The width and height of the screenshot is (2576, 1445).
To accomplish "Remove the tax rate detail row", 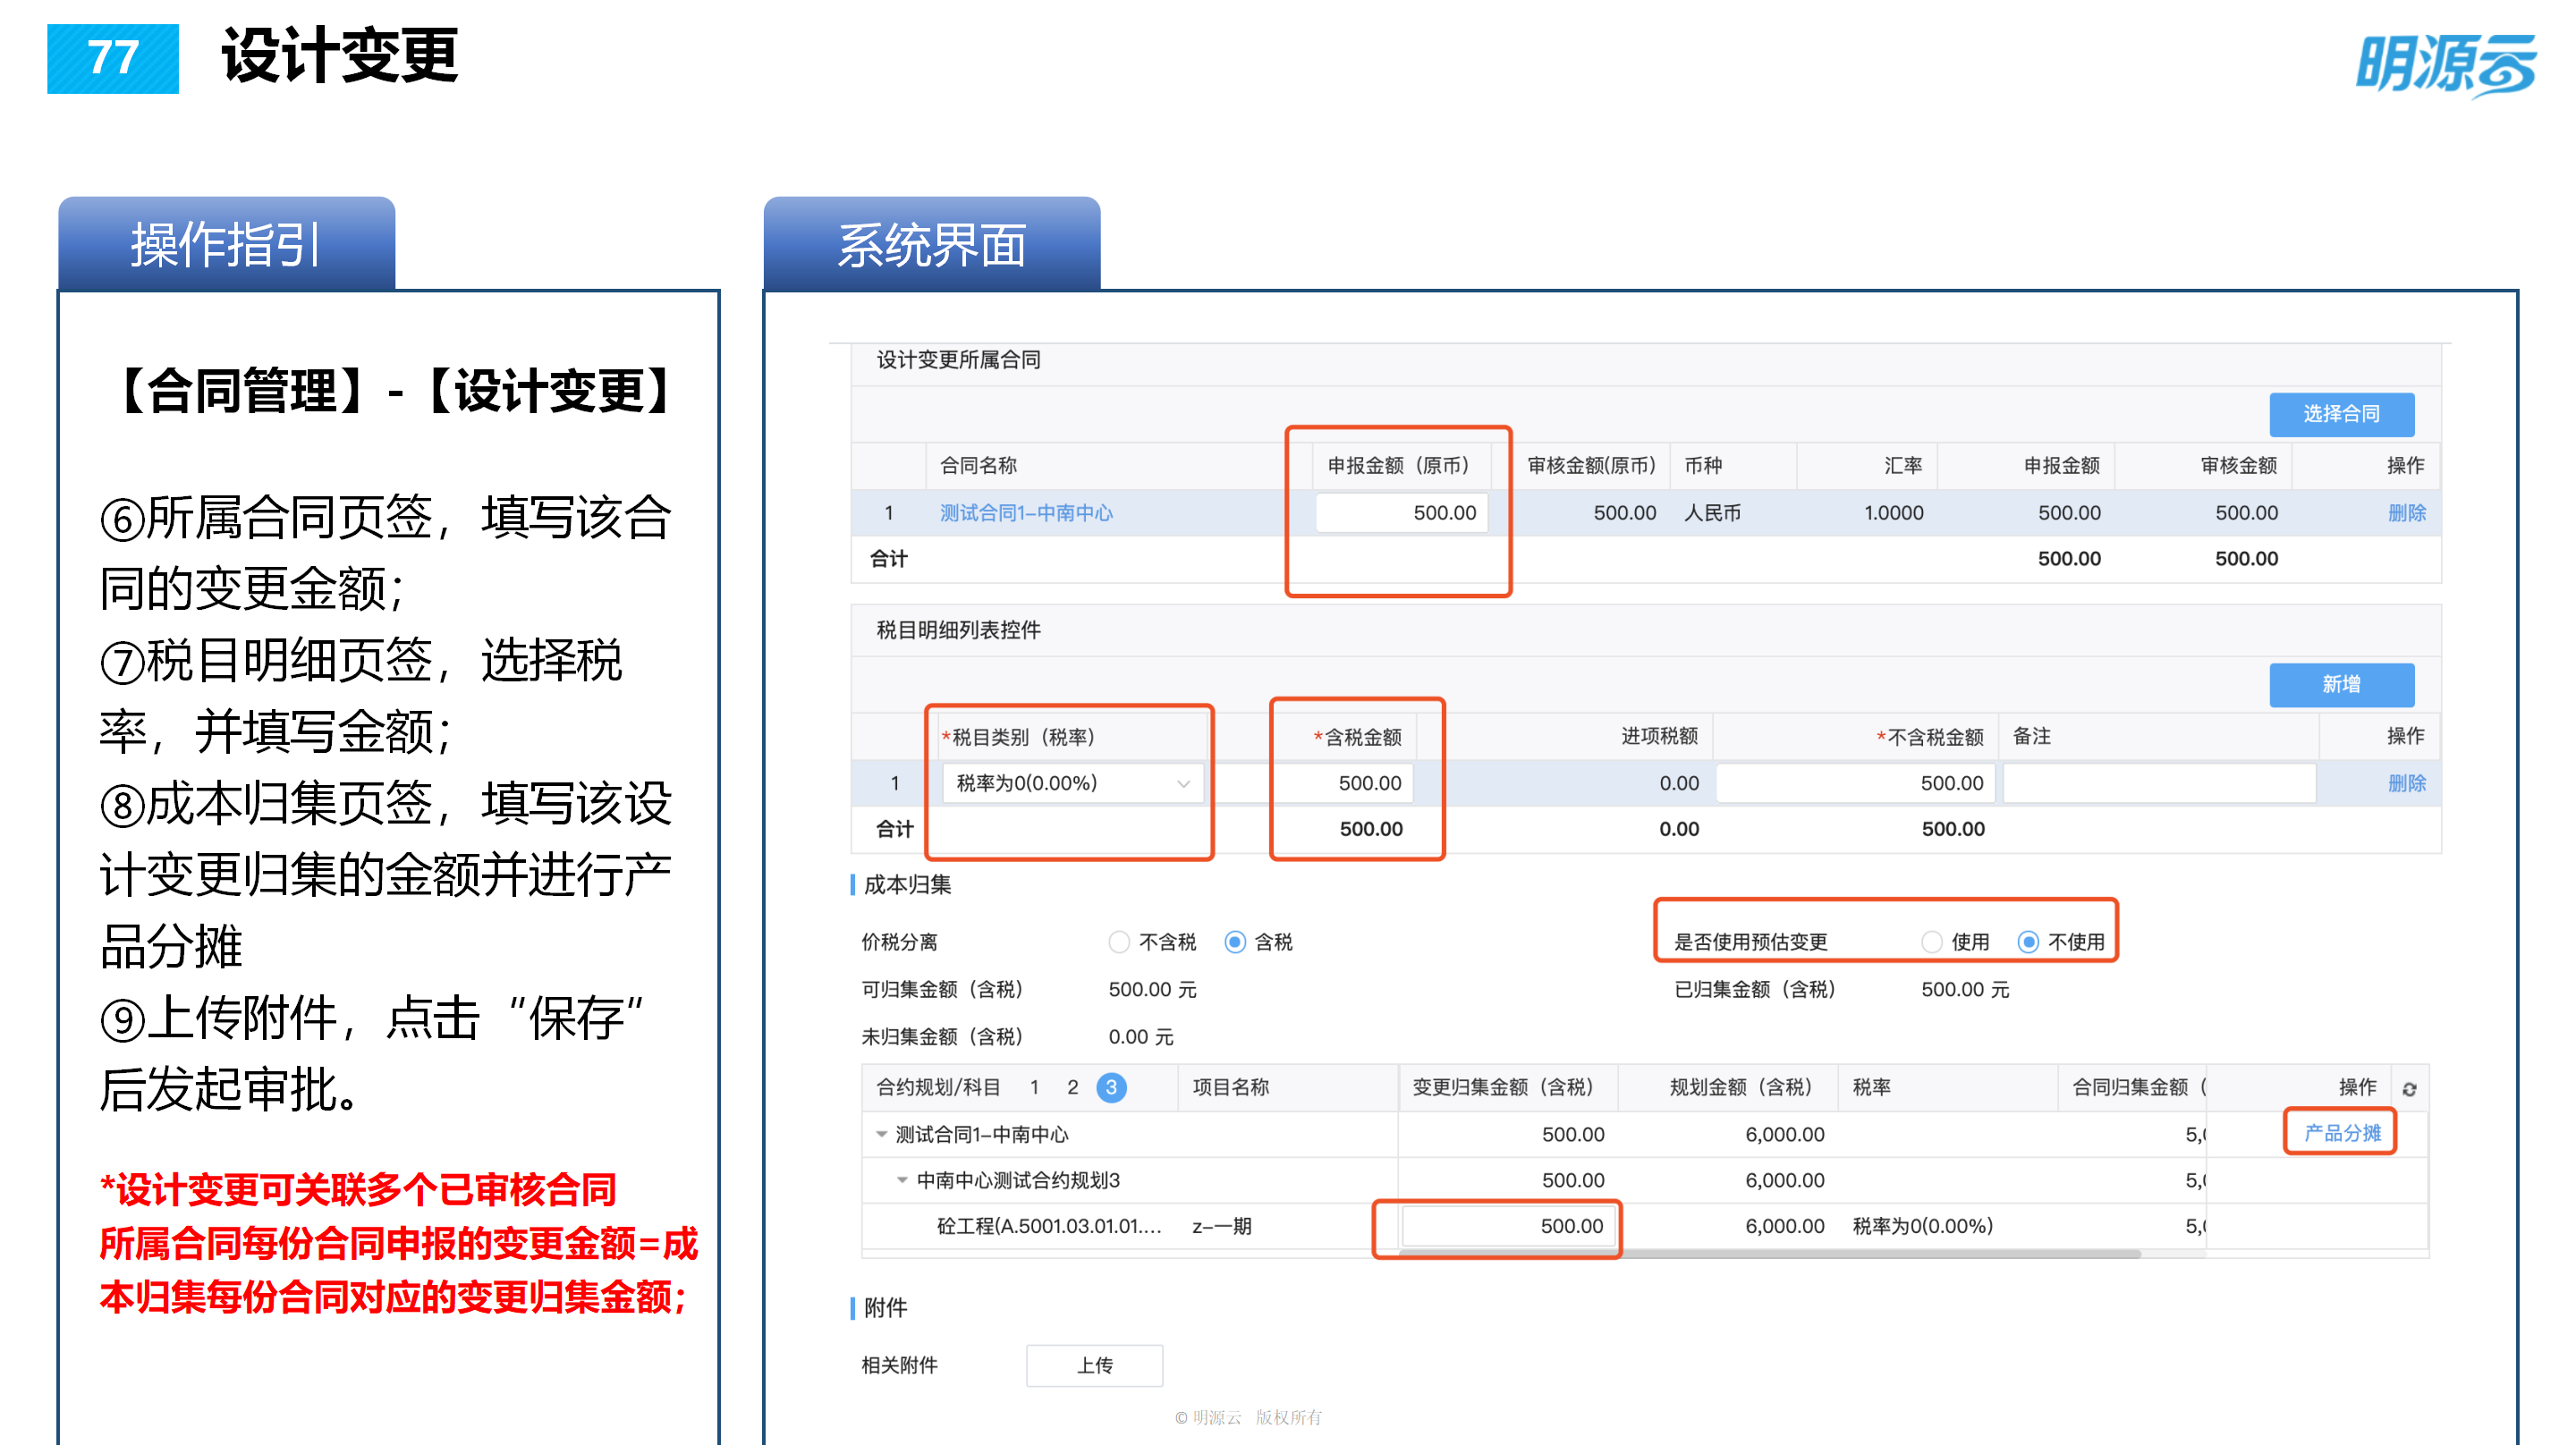I will pos(2410,783).
